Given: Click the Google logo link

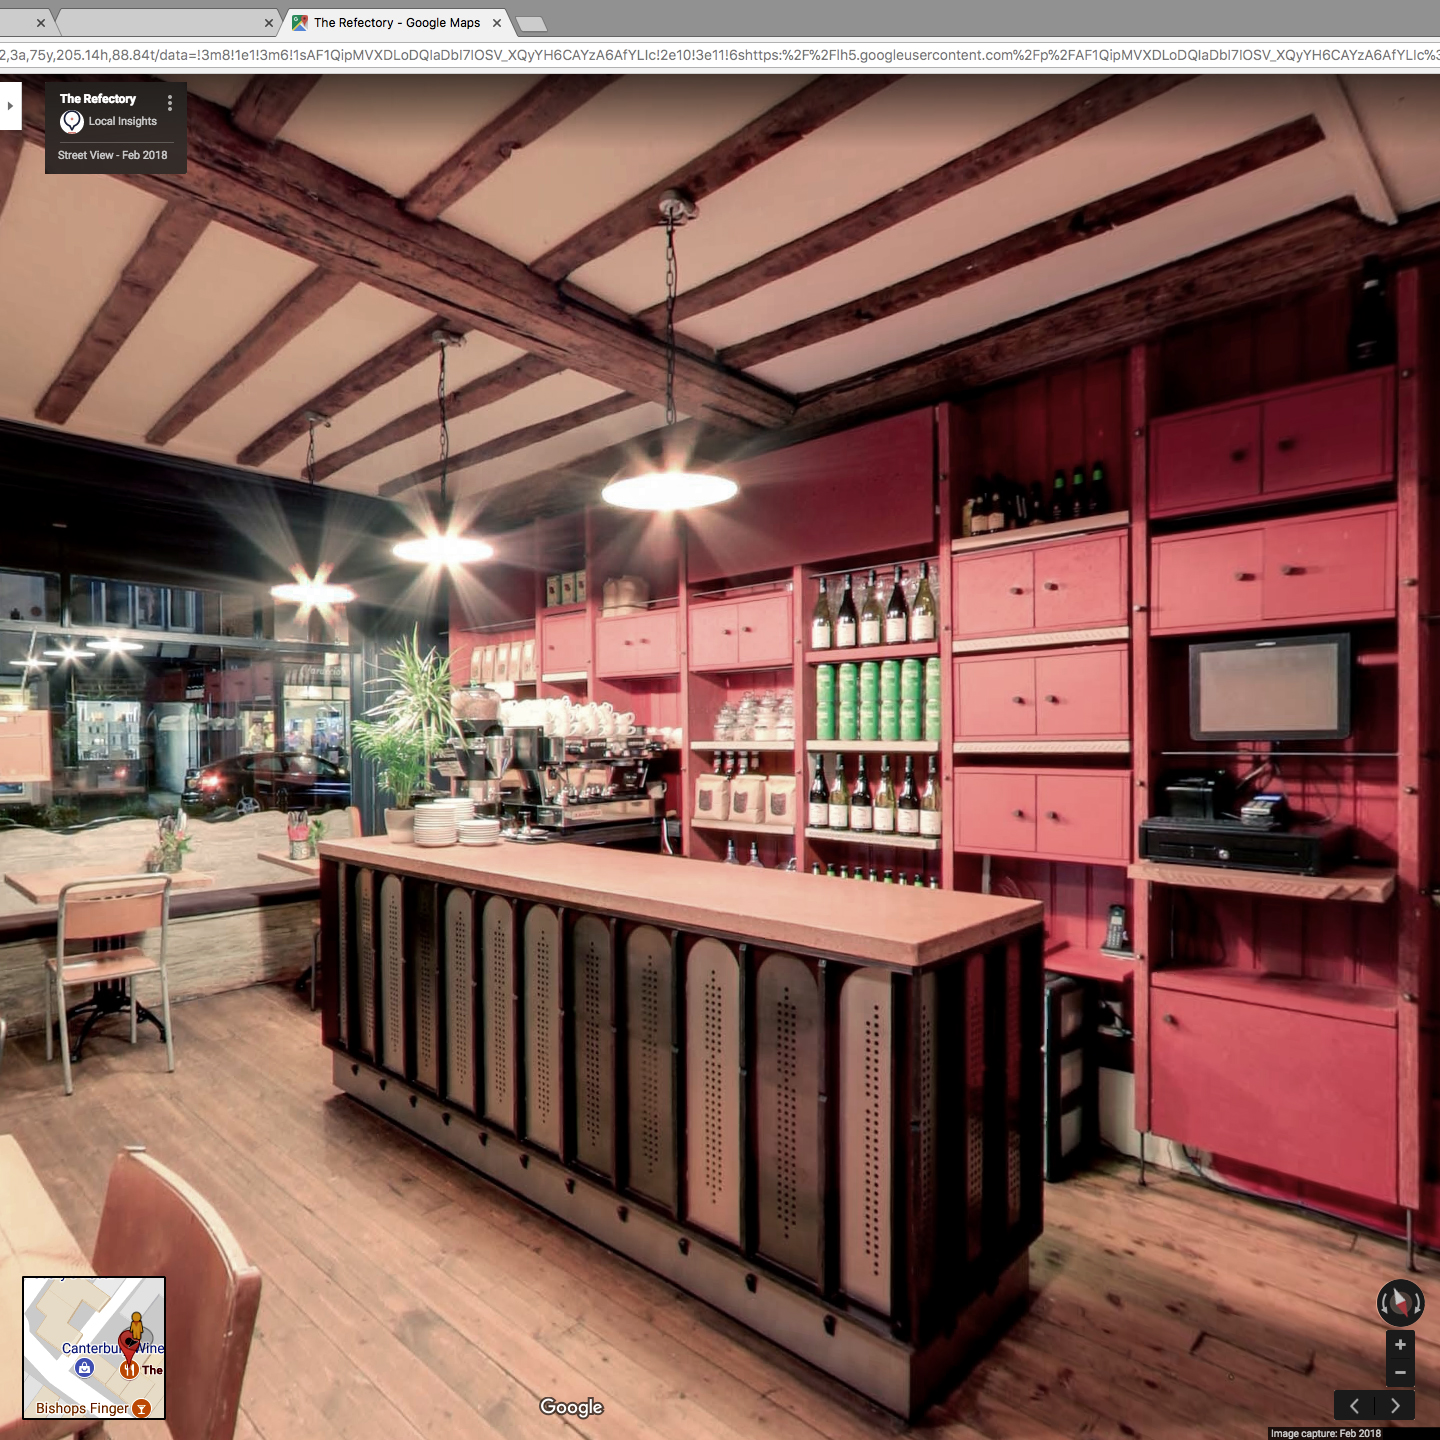Looking at the screenshot, I should pos(571,1407).
